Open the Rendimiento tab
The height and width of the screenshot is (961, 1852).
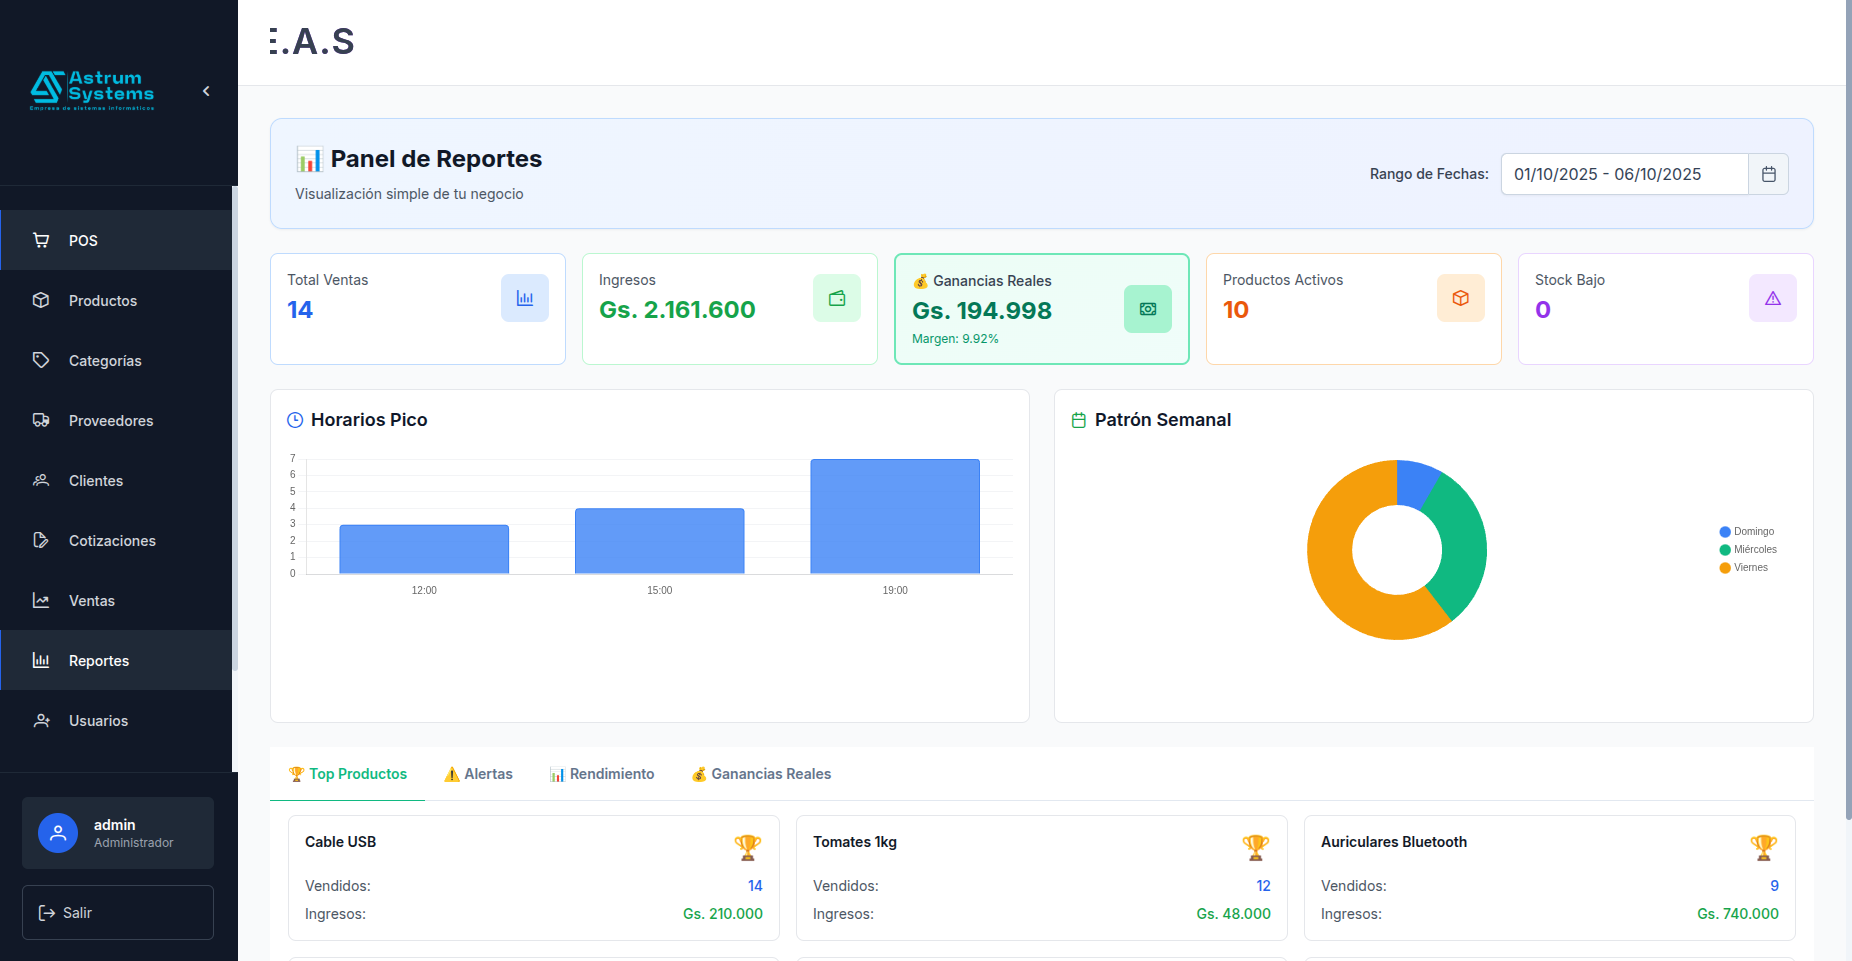602,774
